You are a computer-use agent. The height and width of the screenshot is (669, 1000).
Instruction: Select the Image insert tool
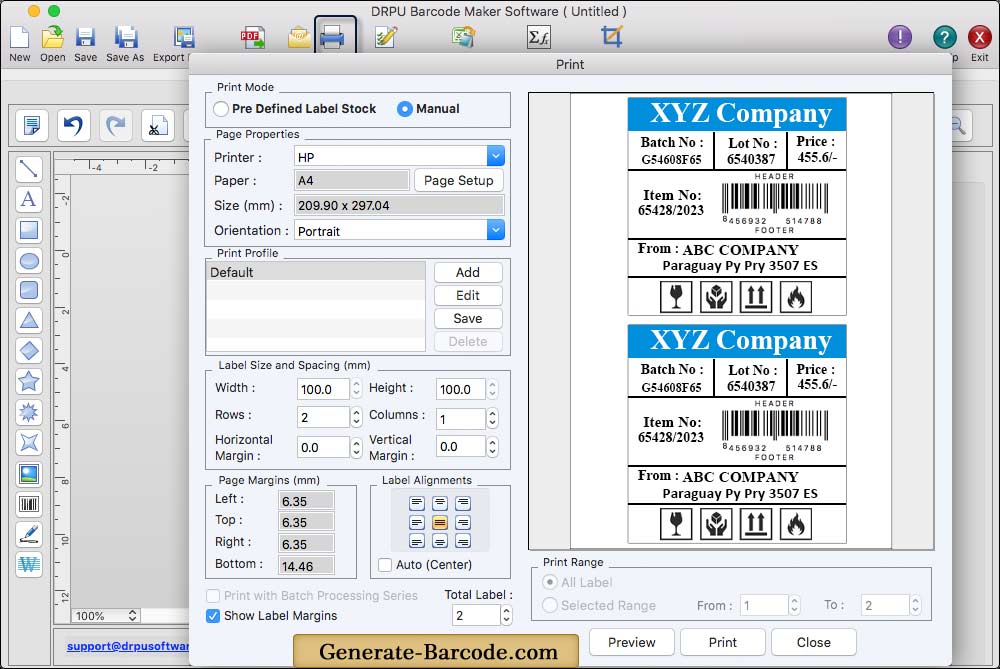point(29,474)
